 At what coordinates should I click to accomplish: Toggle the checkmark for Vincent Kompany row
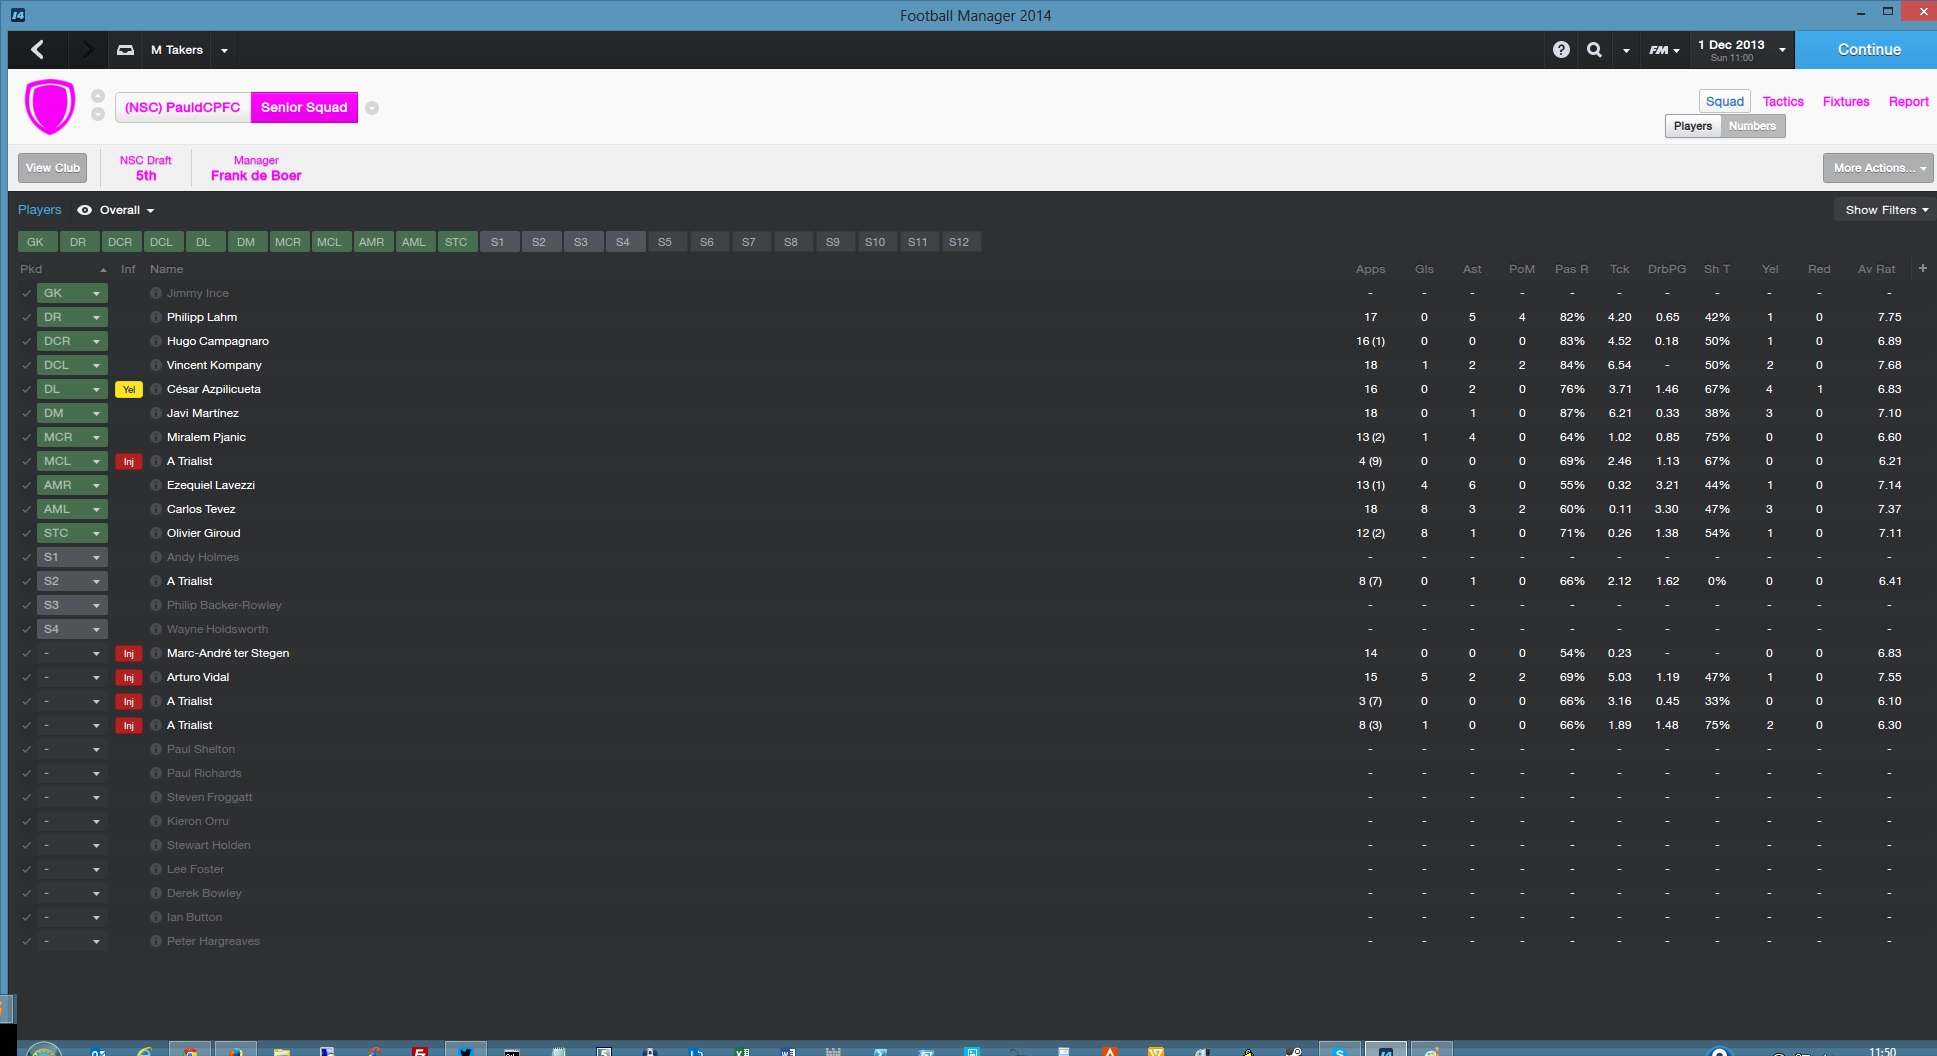point(26,365)
